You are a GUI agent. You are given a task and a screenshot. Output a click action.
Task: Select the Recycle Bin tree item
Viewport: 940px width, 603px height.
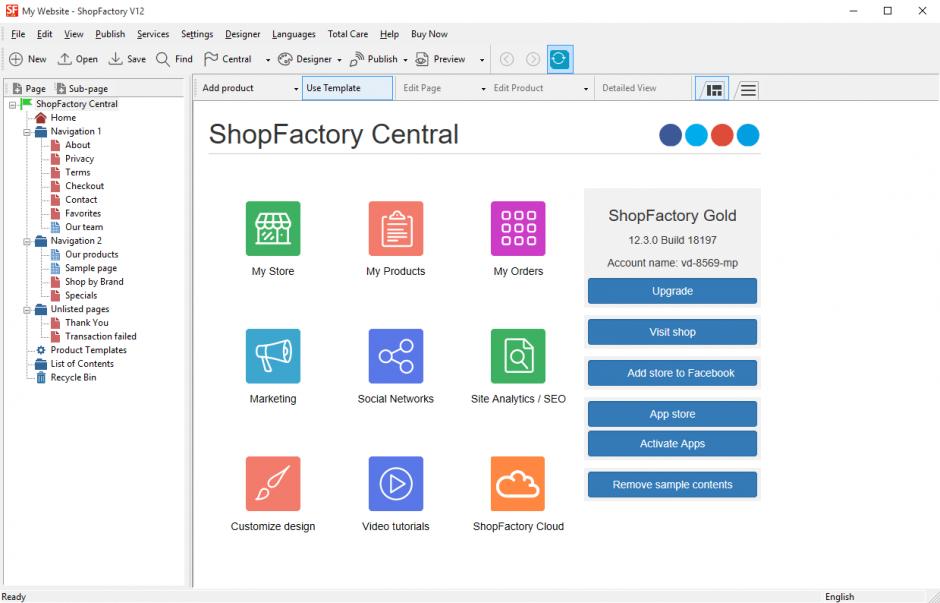click(73, 377)
